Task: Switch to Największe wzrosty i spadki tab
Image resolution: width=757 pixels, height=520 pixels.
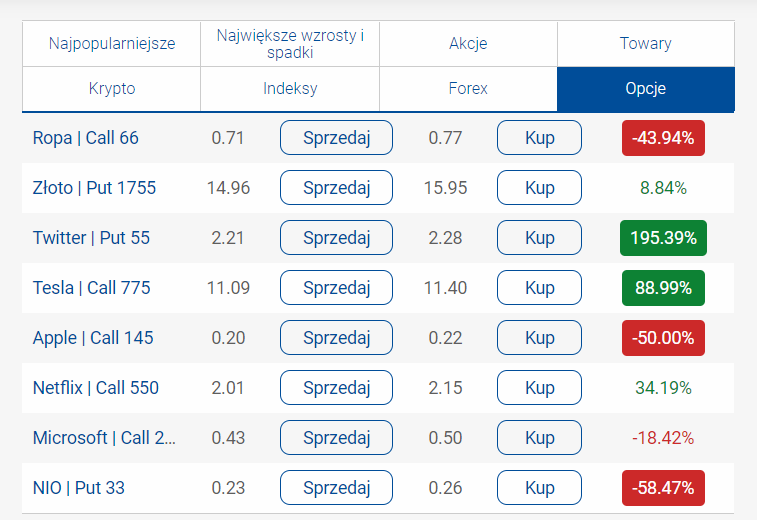Action: (x=290, y=43)
